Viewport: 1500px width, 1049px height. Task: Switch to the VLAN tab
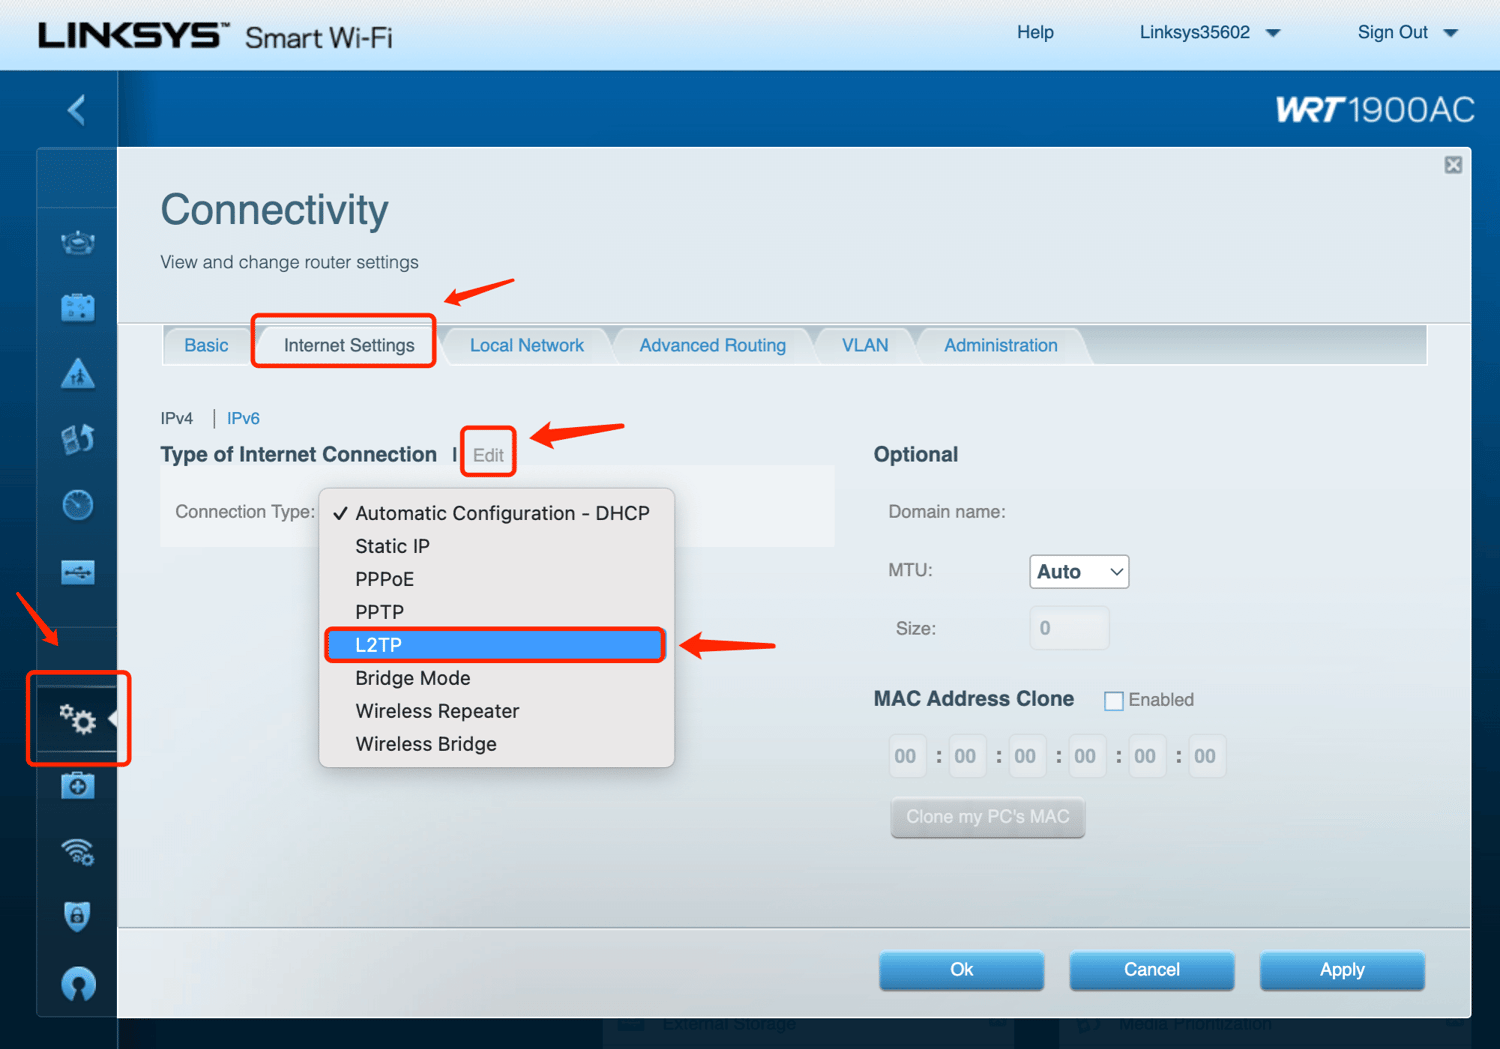point(864,345)
